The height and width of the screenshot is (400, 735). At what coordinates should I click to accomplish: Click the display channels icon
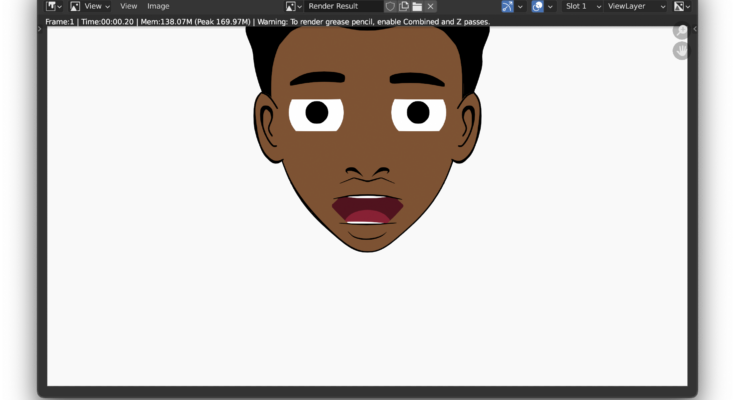(x=679, y=6)
